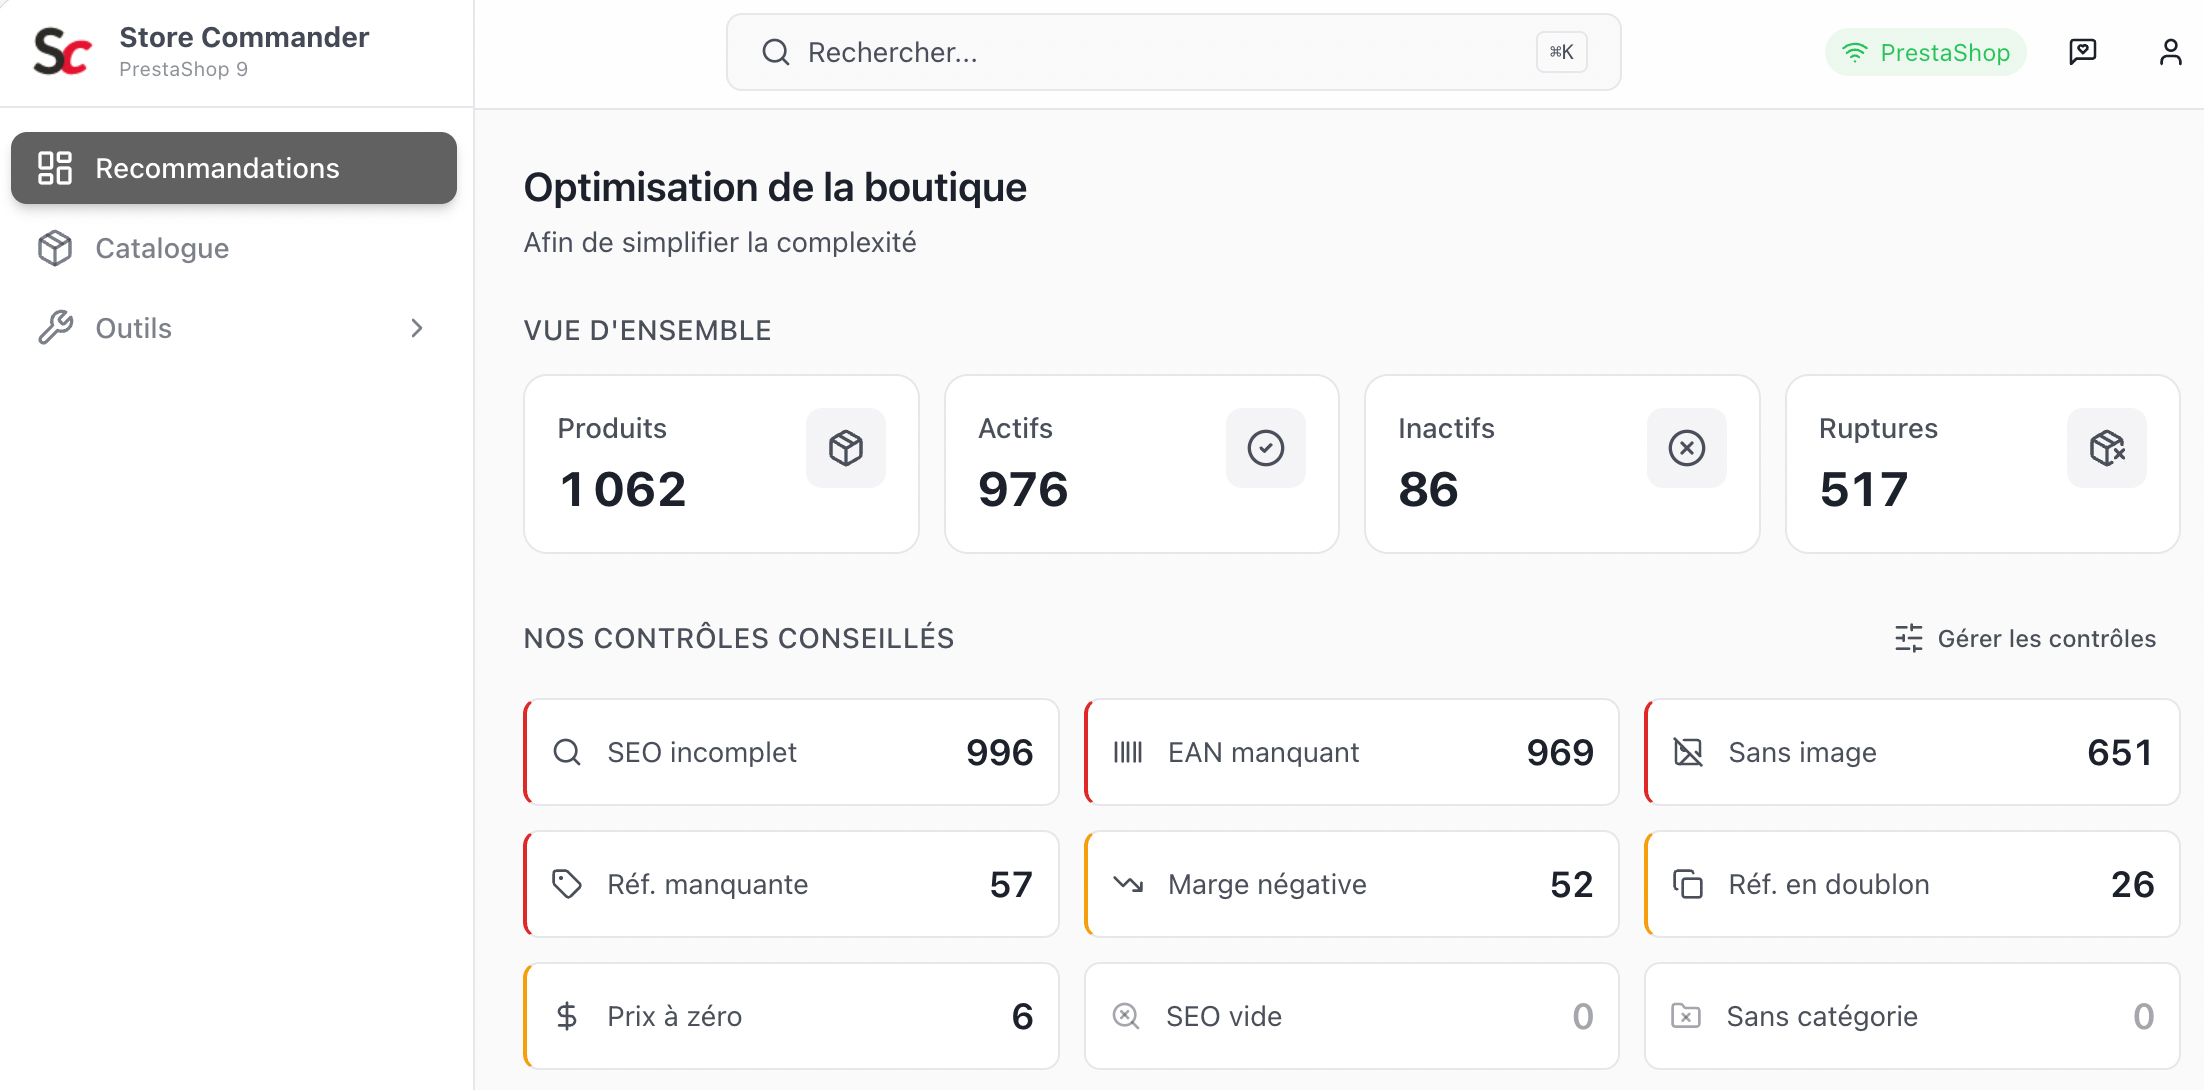The width and height of the screenshot is (2204, 1090).
Task: Click the Réf. manquante label
Action: 708,884
